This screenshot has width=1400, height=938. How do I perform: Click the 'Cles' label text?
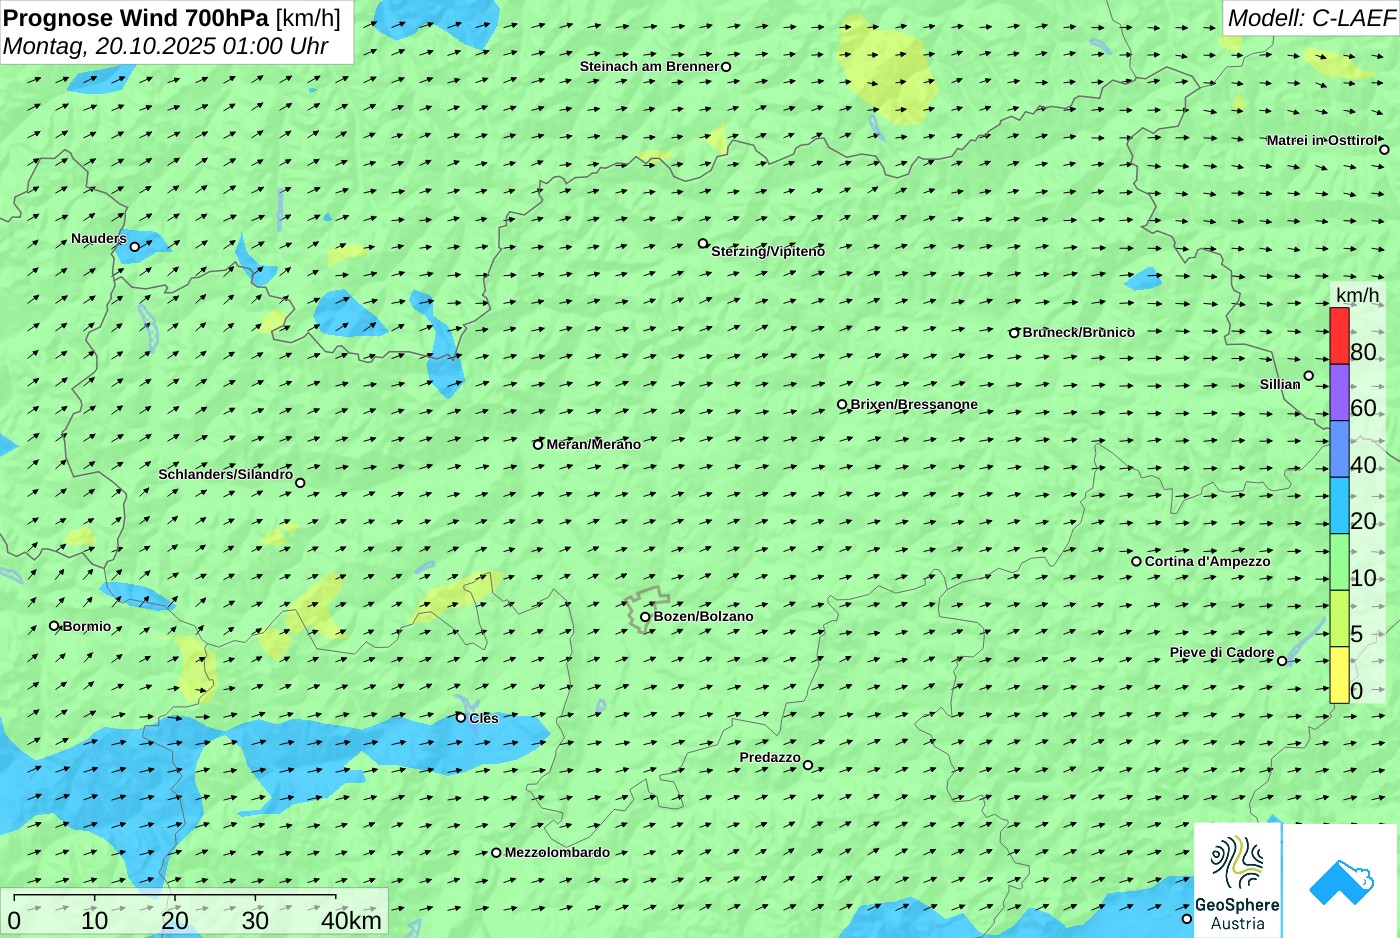tap(484, 719)
